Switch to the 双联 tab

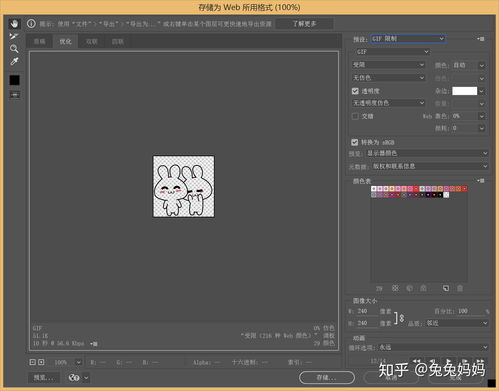pyautogui.click(x=91, y=41)
